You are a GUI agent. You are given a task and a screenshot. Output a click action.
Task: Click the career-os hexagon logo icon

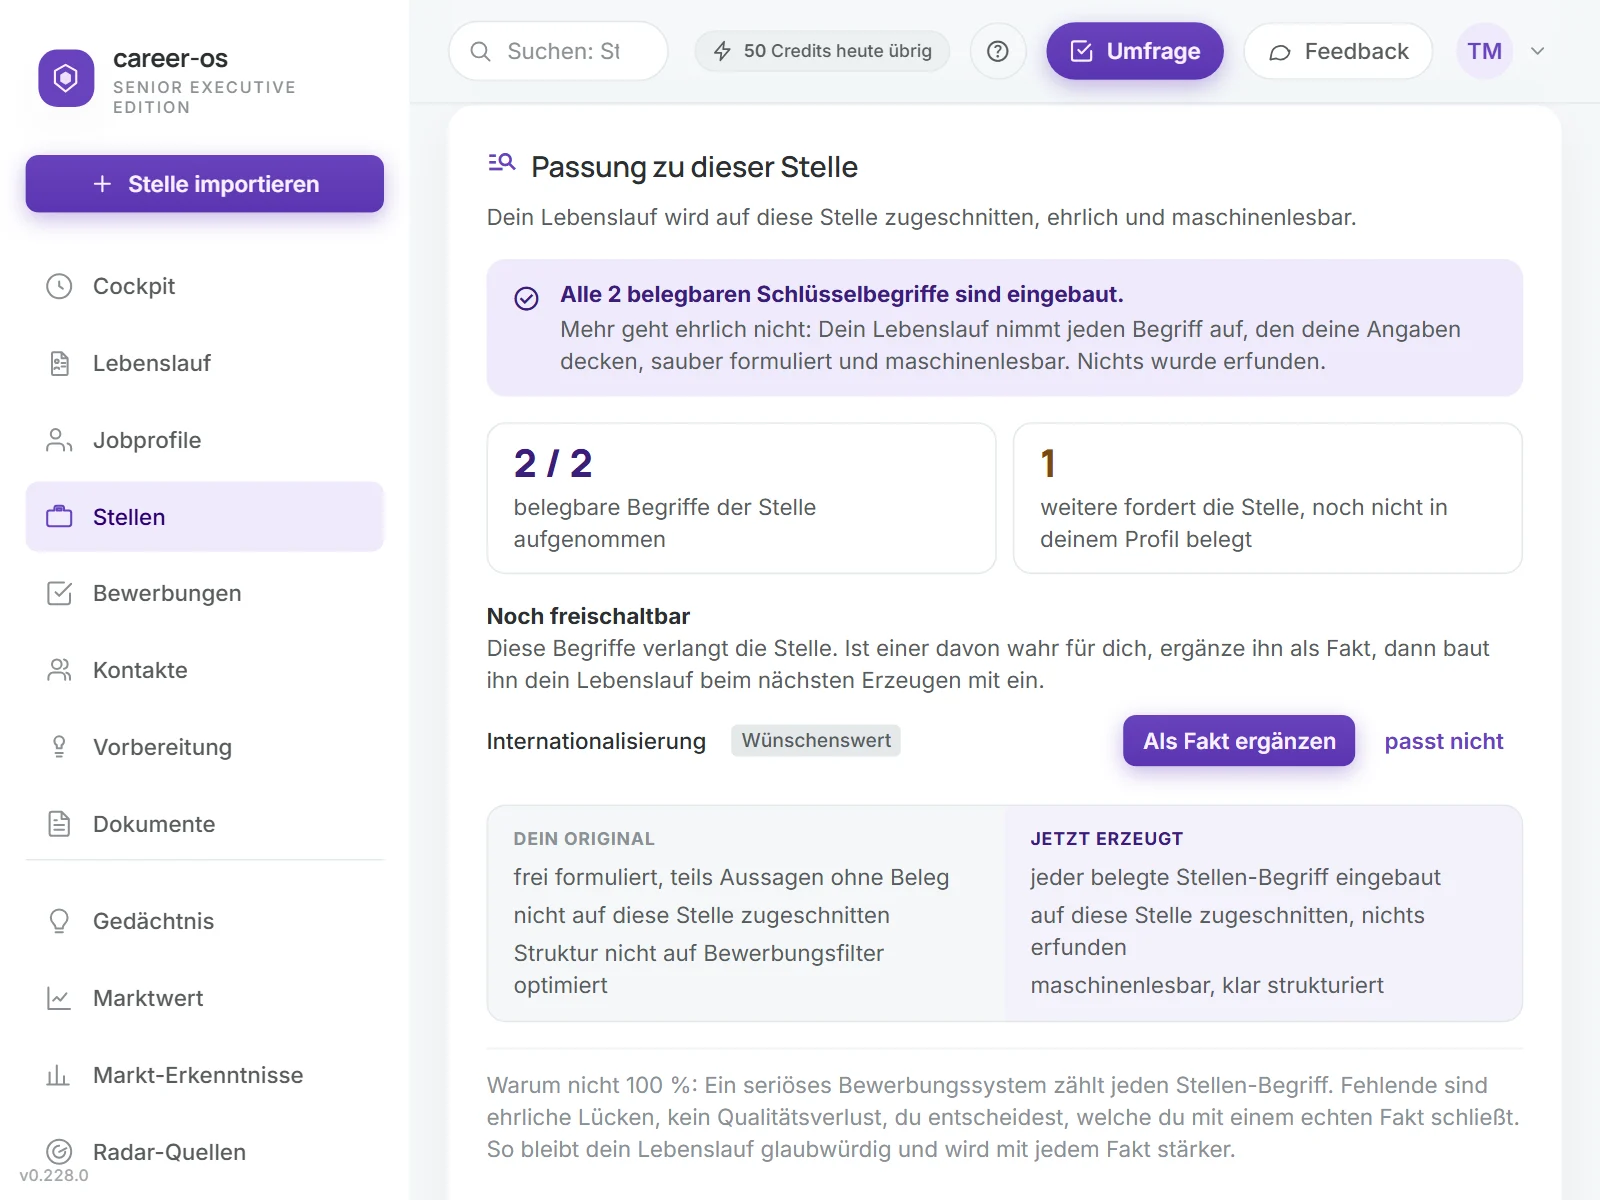click(x=66, y=78)
